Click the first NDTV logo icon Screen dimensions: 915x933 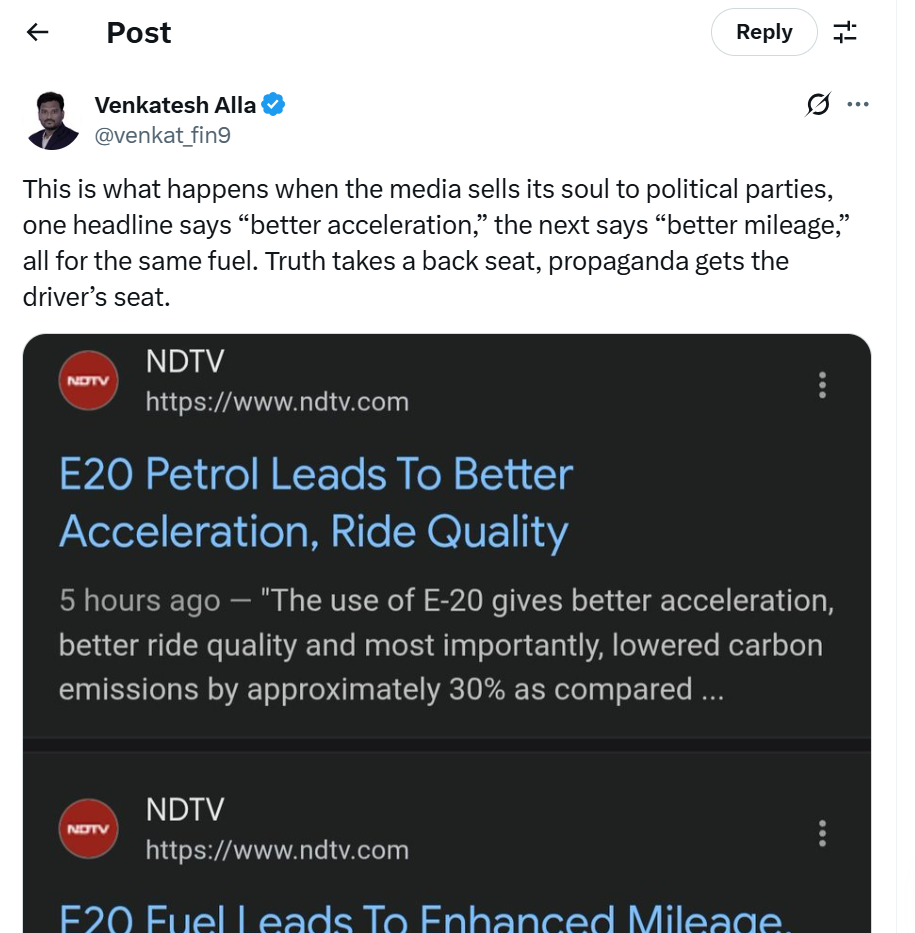[89, 381]
